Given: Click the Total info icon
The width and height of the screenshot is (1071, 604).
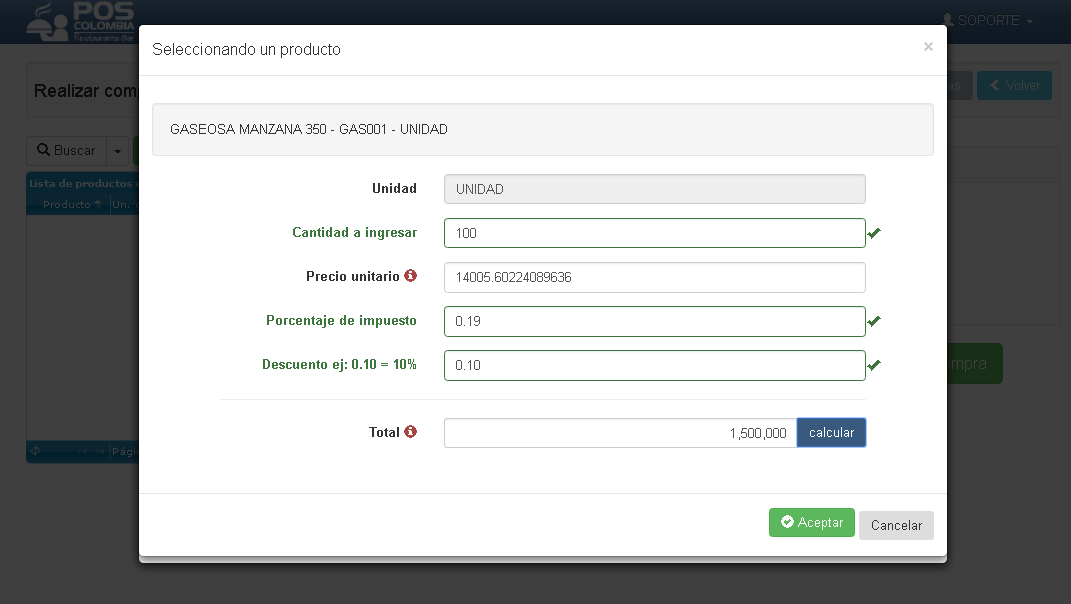Looking at the screenshot, I should click(411, 432).
